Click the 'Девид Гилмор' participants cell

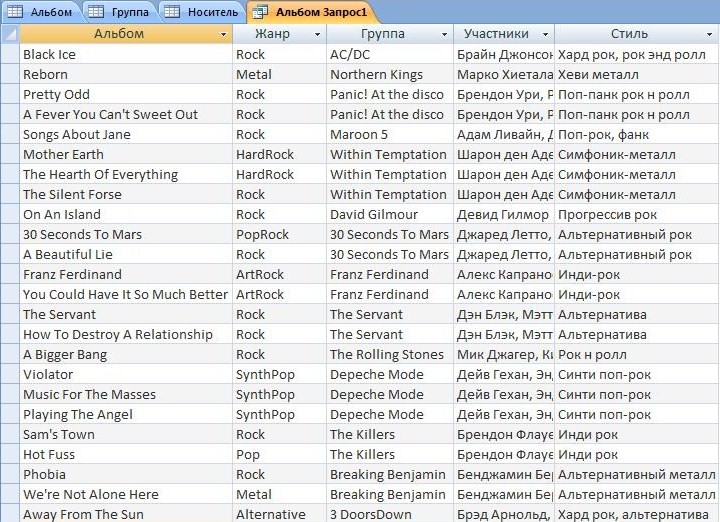(x=504, y=214)
